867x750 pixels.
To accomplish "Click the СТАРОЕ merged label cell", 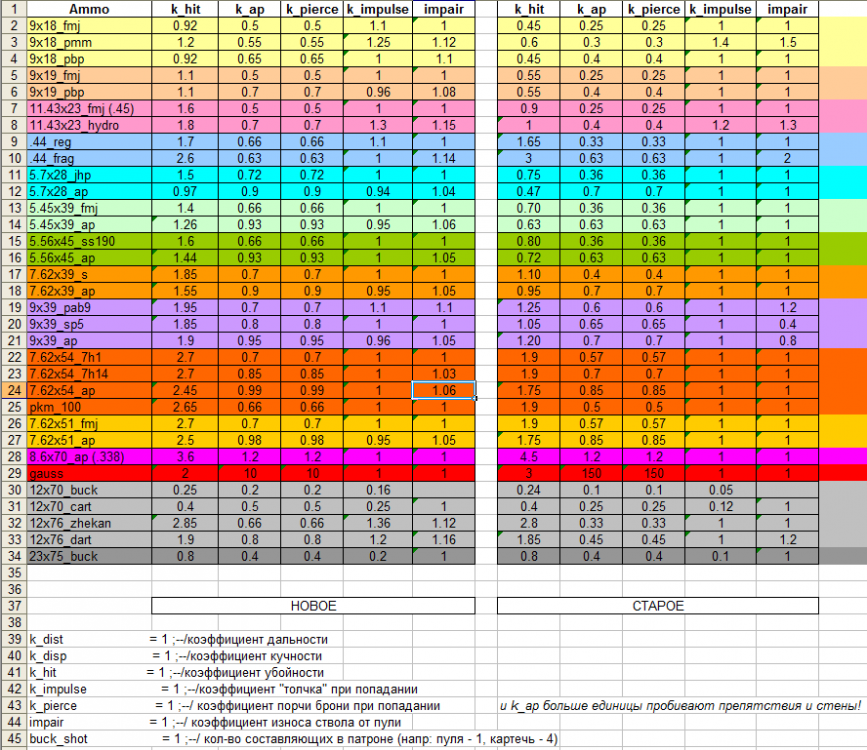I will tap(658, 606).
